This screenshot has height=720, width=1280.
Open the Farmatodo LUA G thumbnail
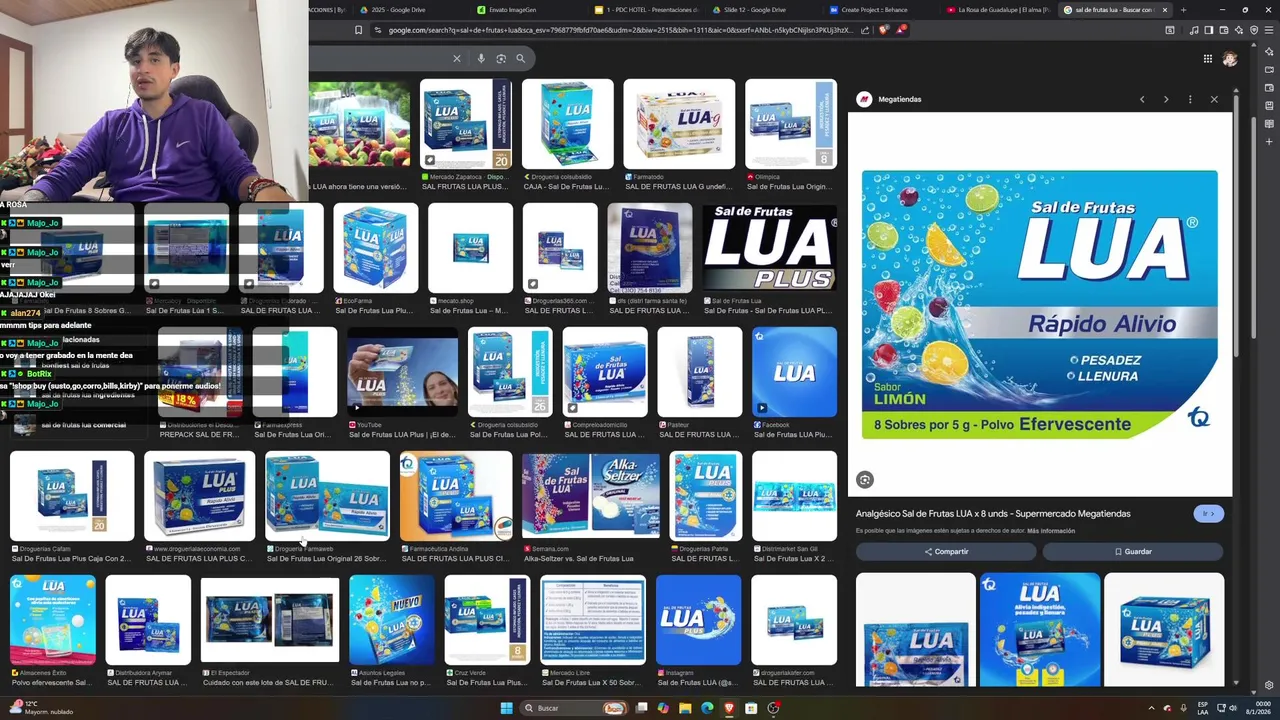point(679,124)
